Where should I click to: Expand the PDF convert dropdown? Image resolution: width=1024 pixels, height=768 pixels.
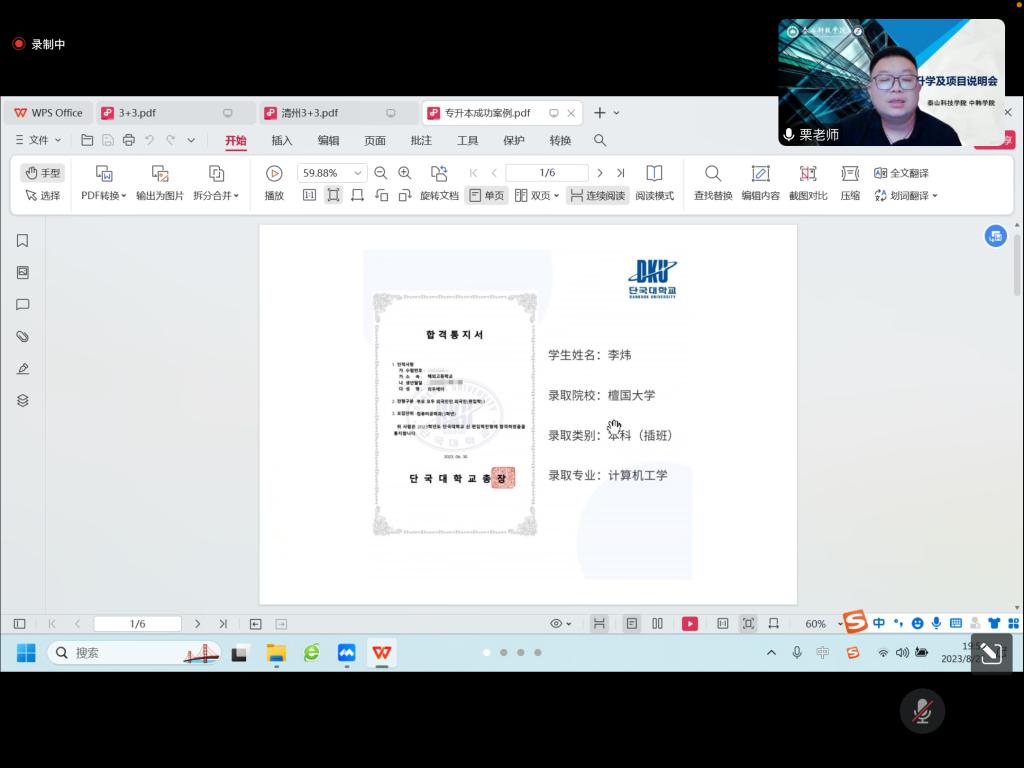click(104, 196)
